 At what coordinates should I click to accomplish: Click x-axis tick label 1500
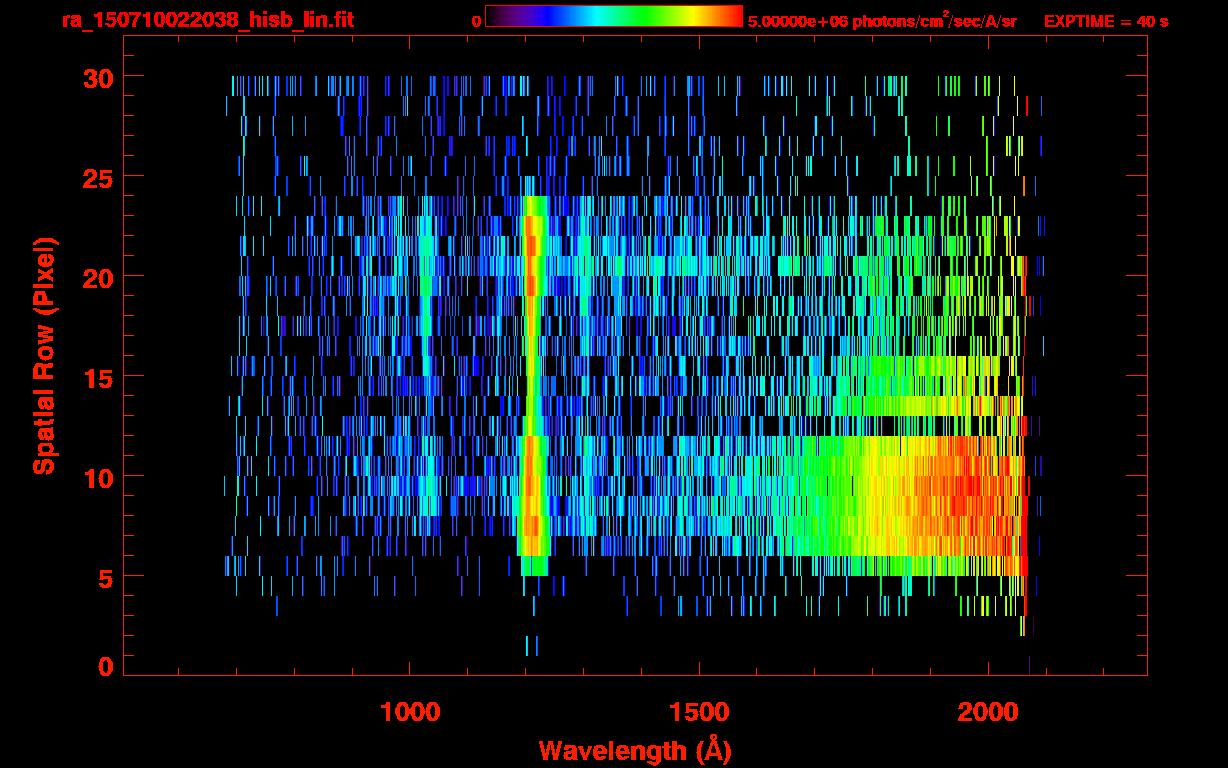(699, 713)
